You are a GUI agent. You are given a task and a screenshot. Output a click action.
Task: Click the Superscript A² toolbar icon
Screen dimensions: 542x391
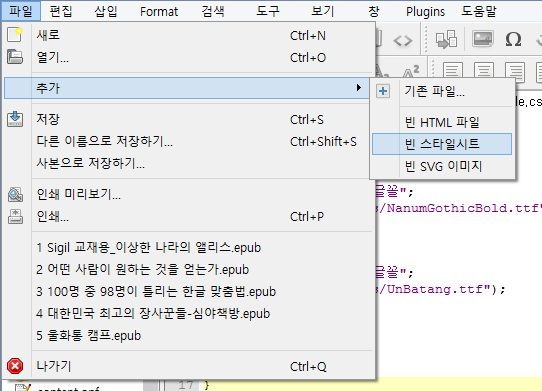(411, 71)
